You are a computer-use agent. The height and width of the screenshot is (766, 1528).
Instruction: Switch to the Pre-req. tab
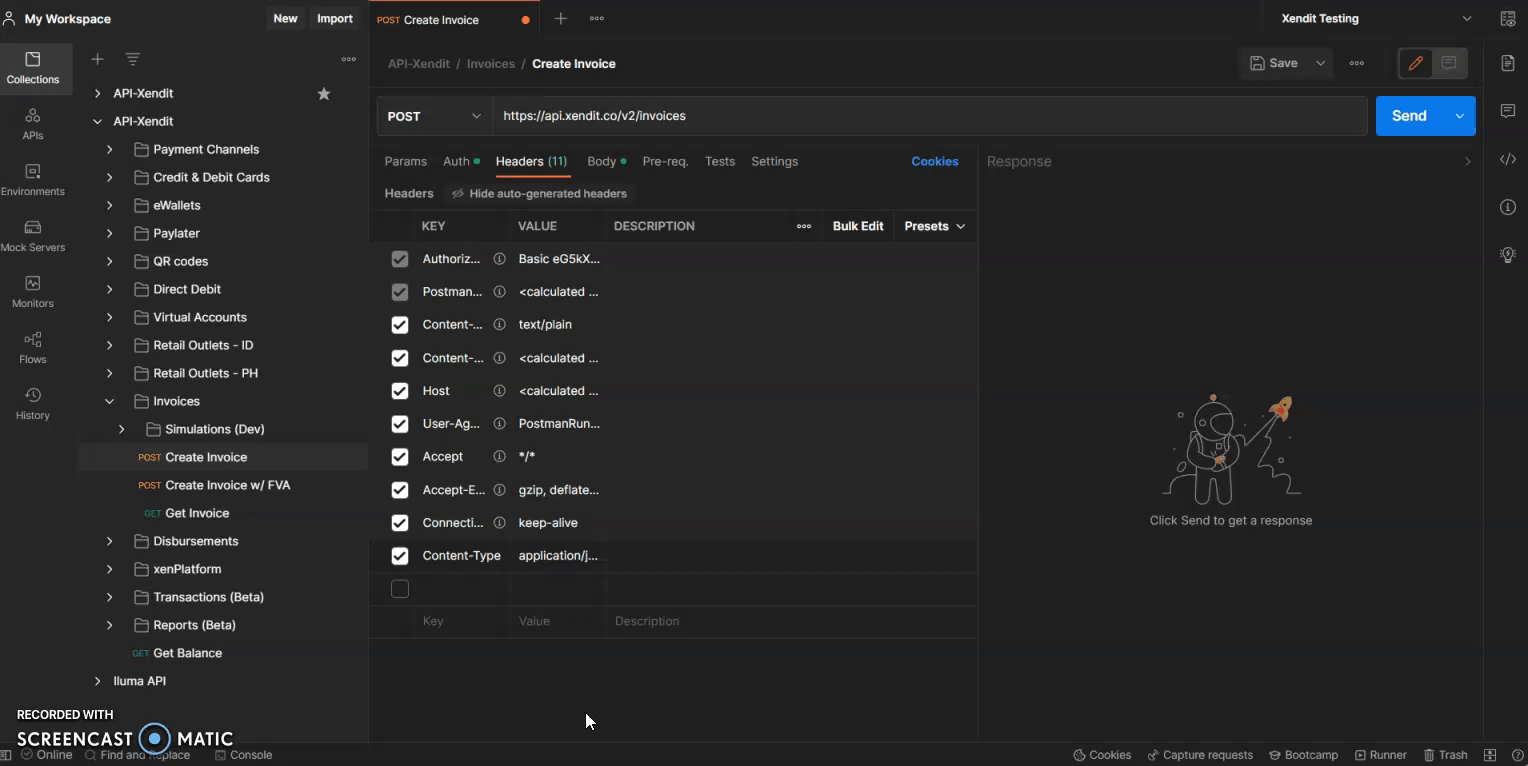click(x=665, y=161)
